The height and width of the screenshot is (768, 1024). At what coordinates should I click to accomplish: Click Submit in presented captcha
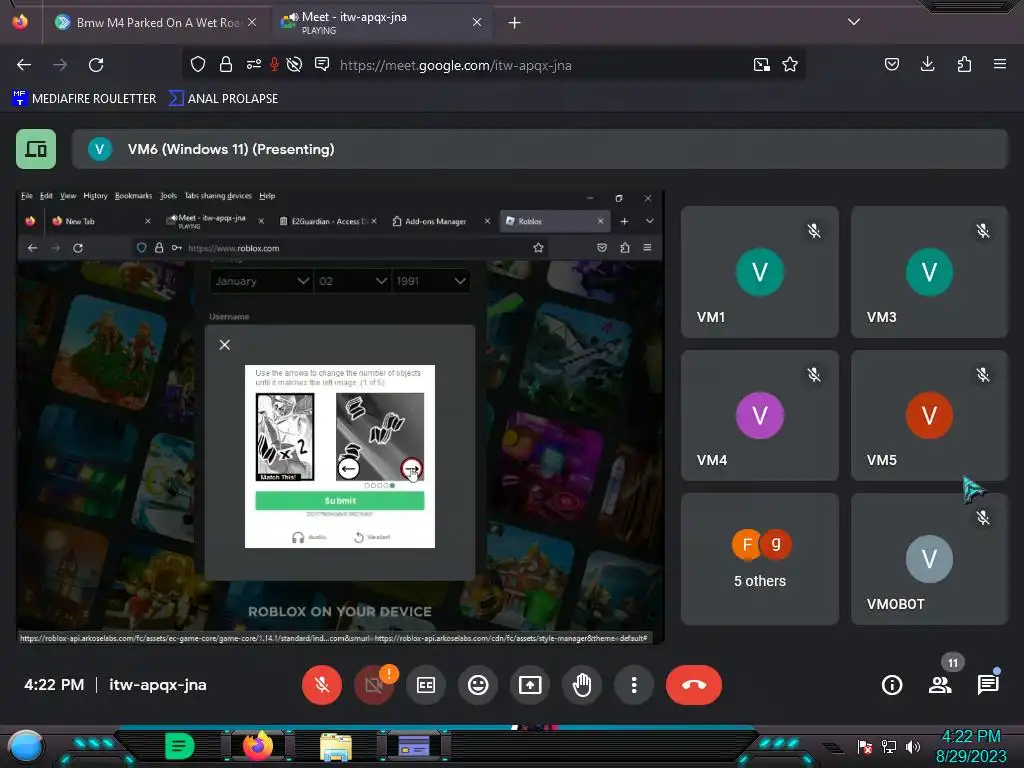[x=340, y=501]
